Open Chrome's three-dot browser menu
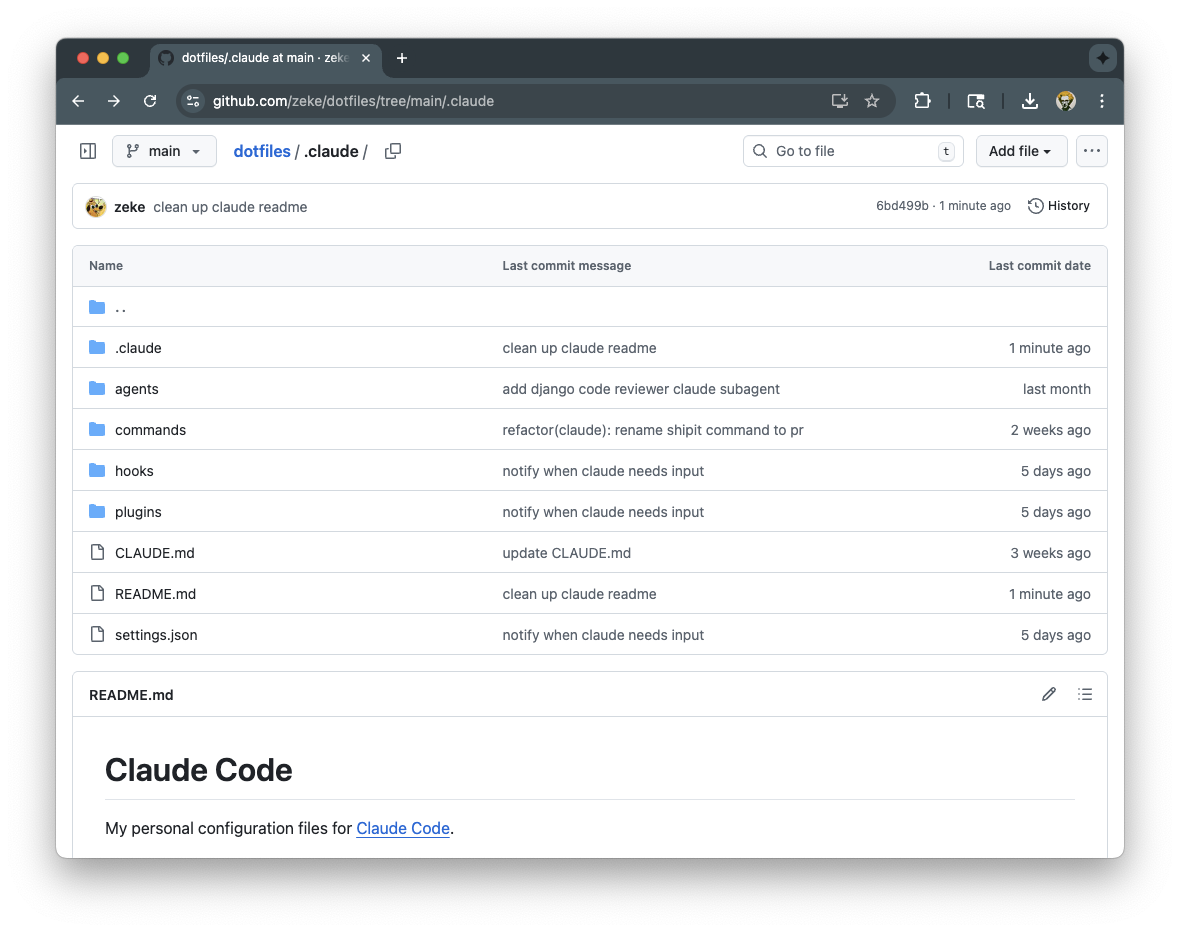1180x932 pixels. click(1101, 101)
